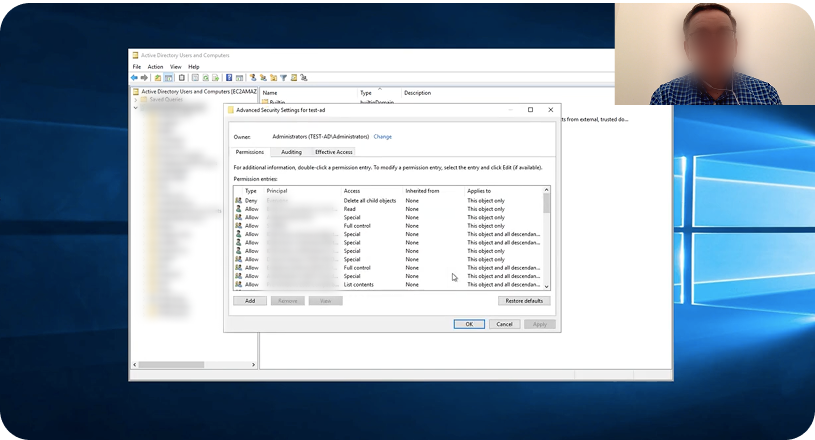Toggle the Show/Hide action pane icon

pos(239,78)
